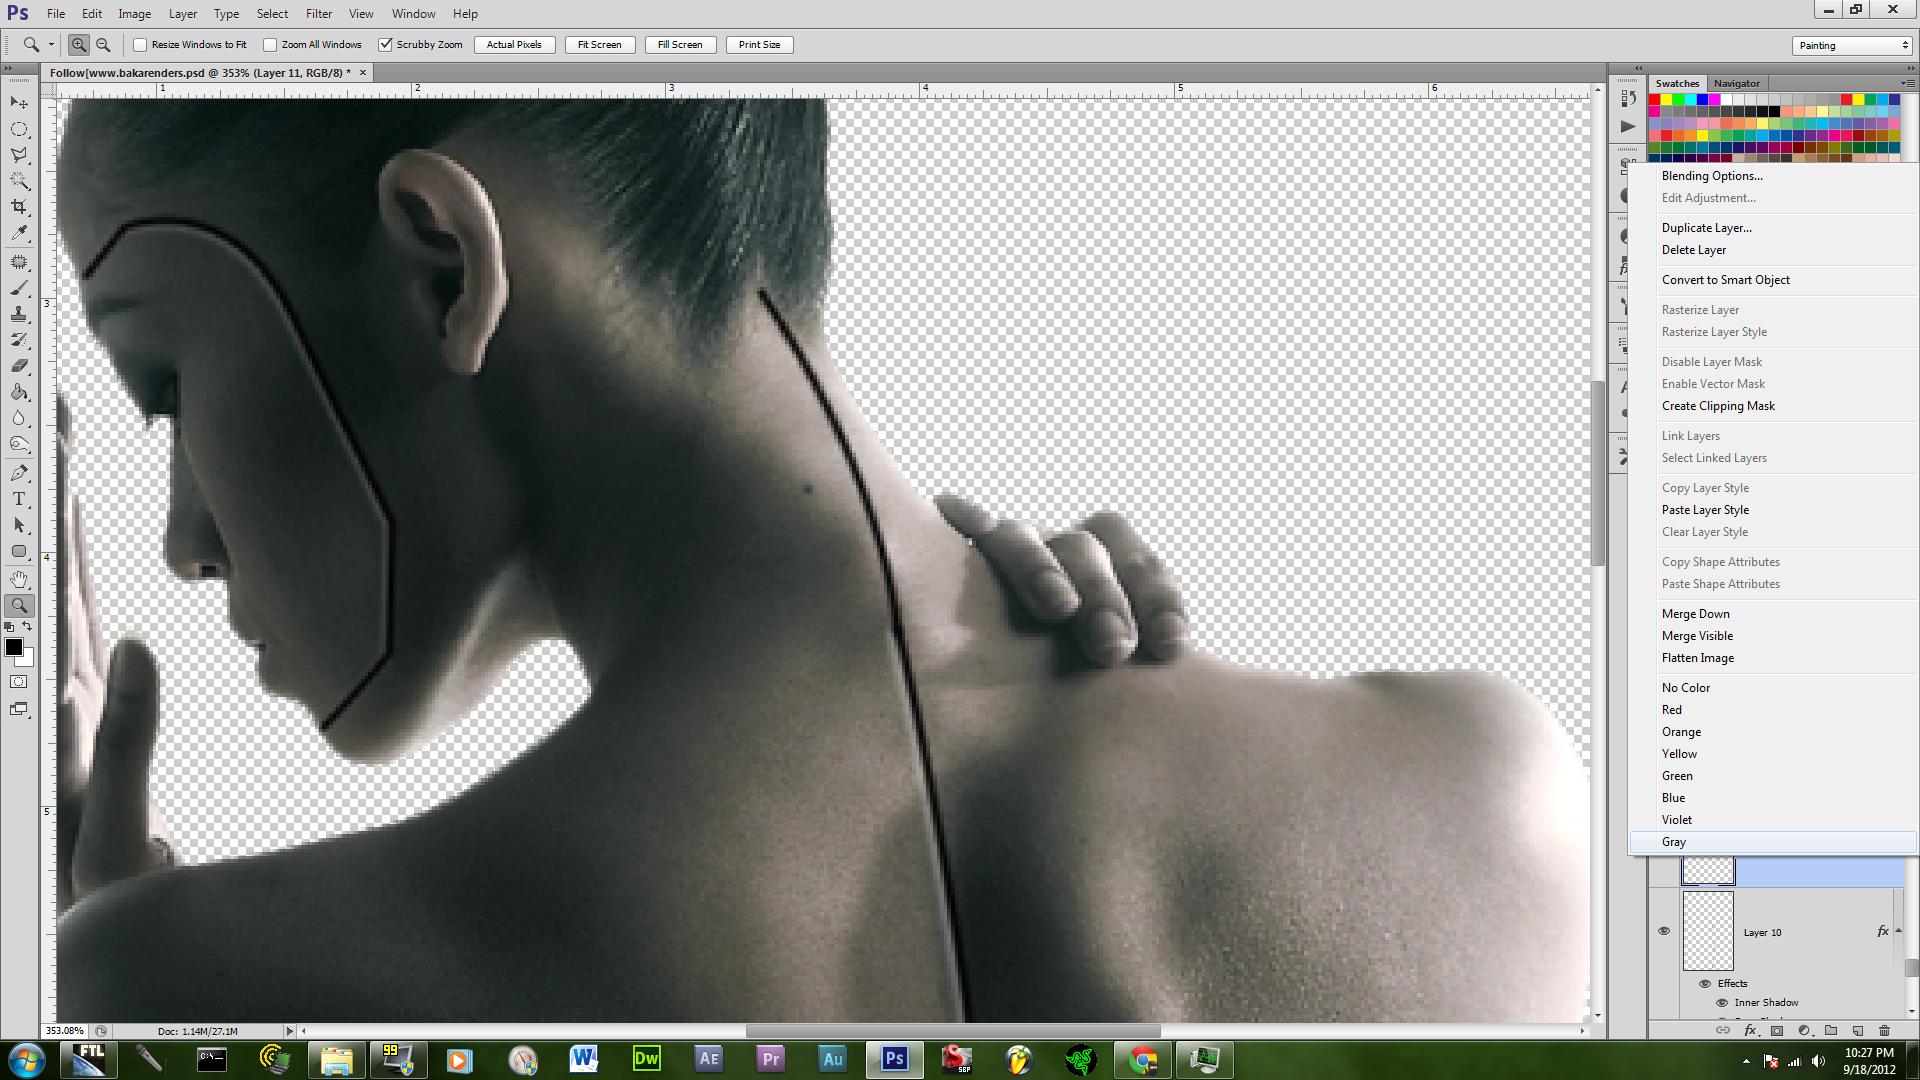Set layer color label to Gray

pyautogui.click(x=1773, y=842)
